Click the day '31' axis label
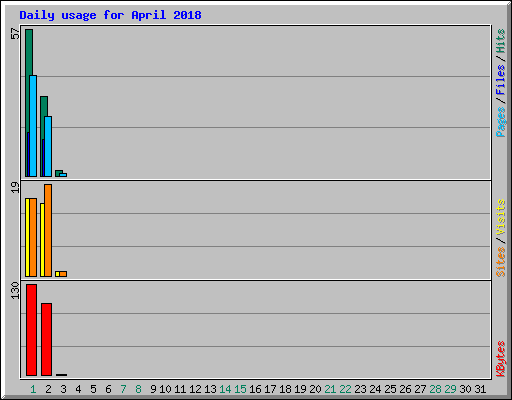The width and height of the screenshot is (512, 400). 480,389
